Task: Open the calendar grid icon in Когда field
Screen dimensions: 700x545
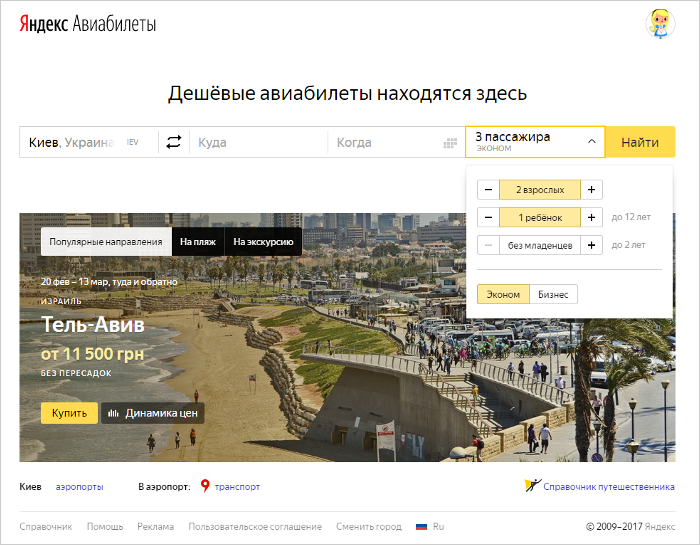Action: (450, 143)
